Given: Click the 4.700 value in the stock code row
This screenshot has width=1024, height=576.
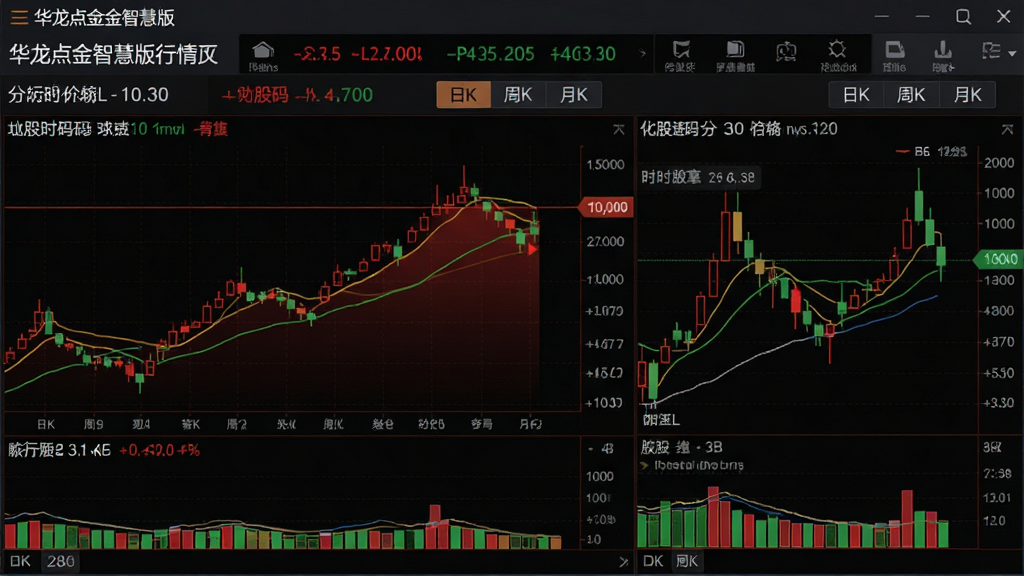Looking at the screenshot, I should tap(349, 95).
